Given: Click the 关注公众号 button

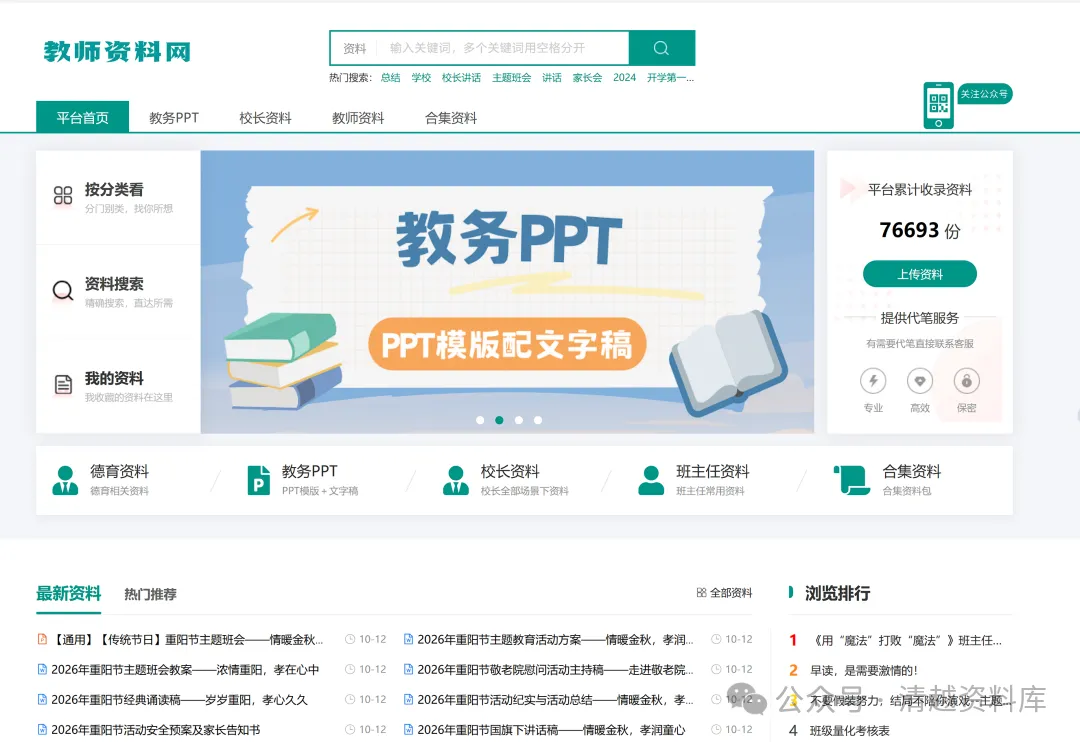Looking at the screenshot, I should click(x=984, y=94).
